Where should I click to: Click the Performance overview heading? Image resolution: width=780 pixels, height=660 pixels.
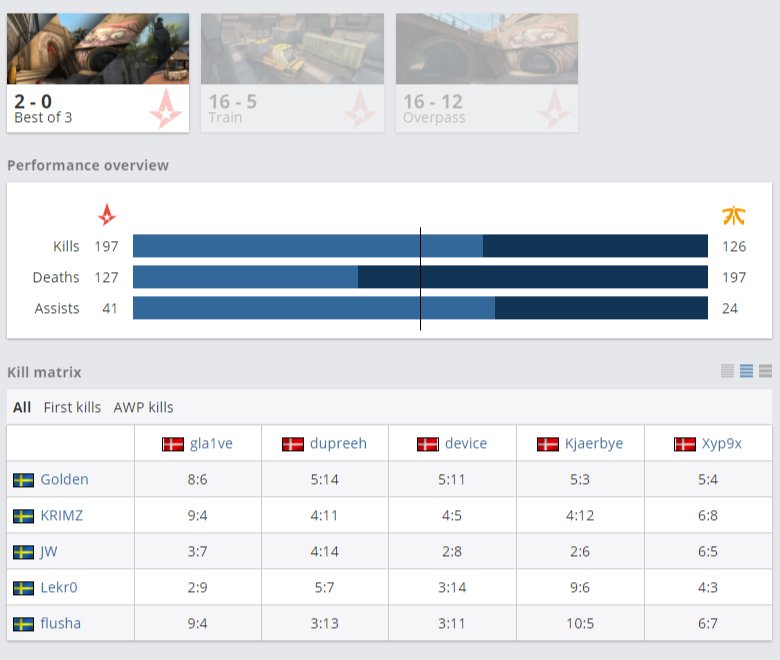point(88,165)
